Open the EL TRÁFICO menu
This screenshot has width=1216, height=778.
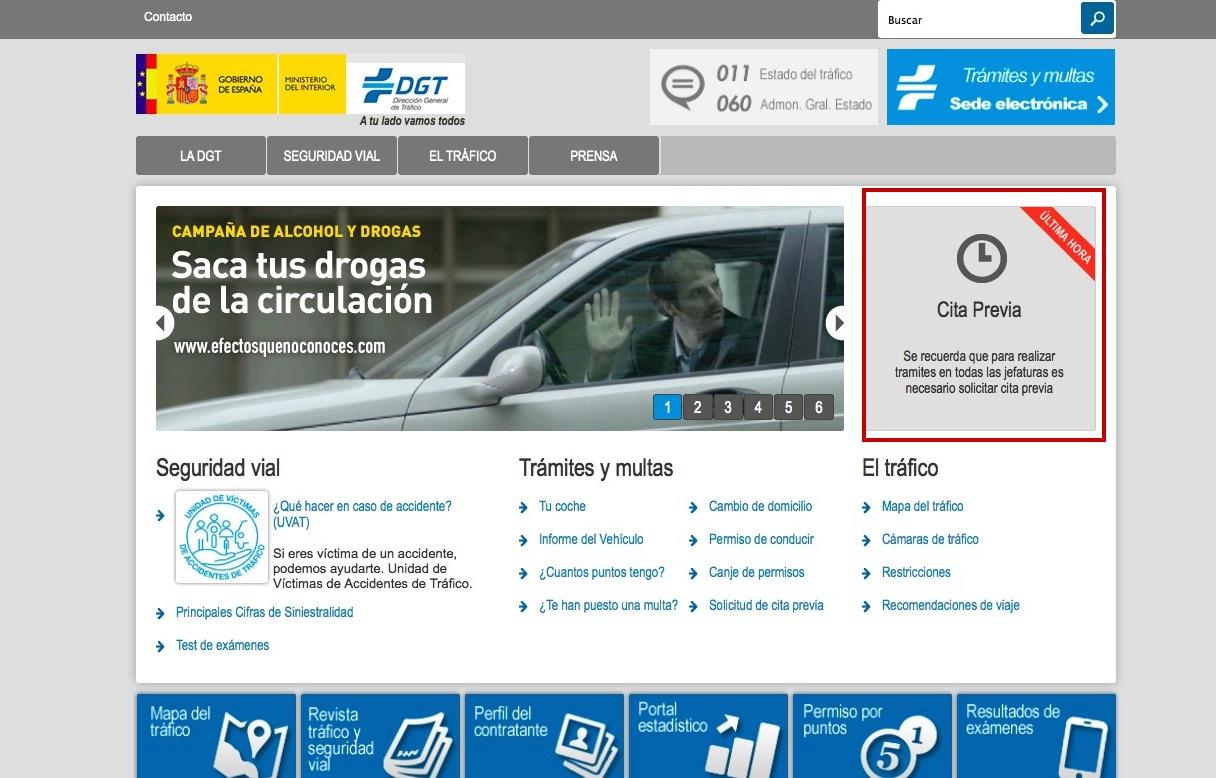click(x=463, y=156)
